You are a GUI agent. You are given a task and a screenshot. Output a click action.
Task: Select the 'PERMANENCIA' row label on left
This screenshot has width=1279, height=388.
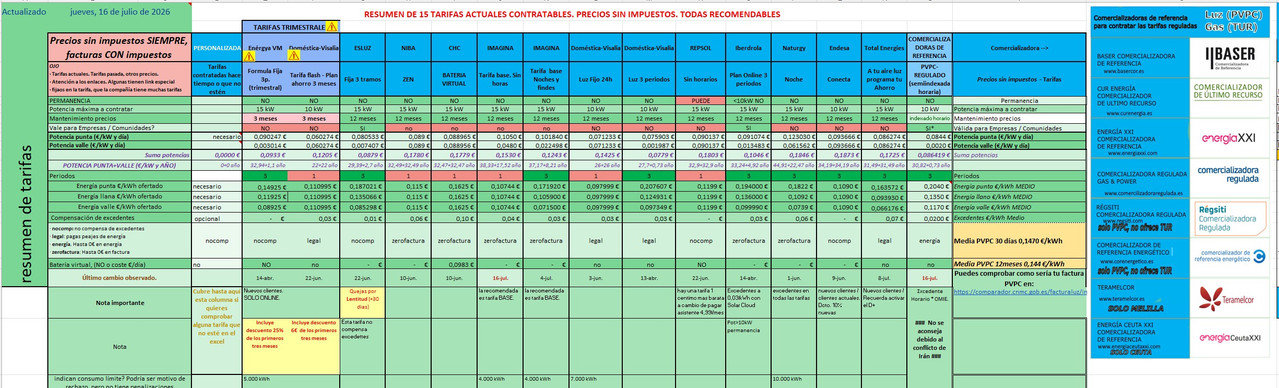119,102
